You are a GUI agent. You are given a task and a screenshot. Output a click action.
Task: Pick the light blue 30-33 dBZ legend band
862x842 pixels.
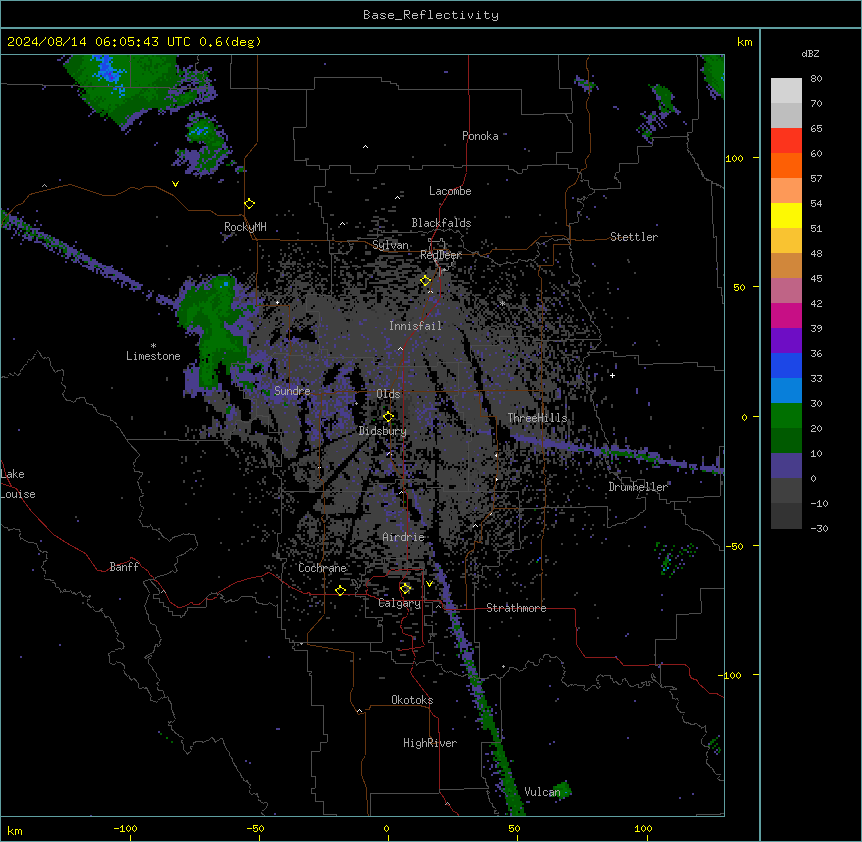tap(786, 391)
